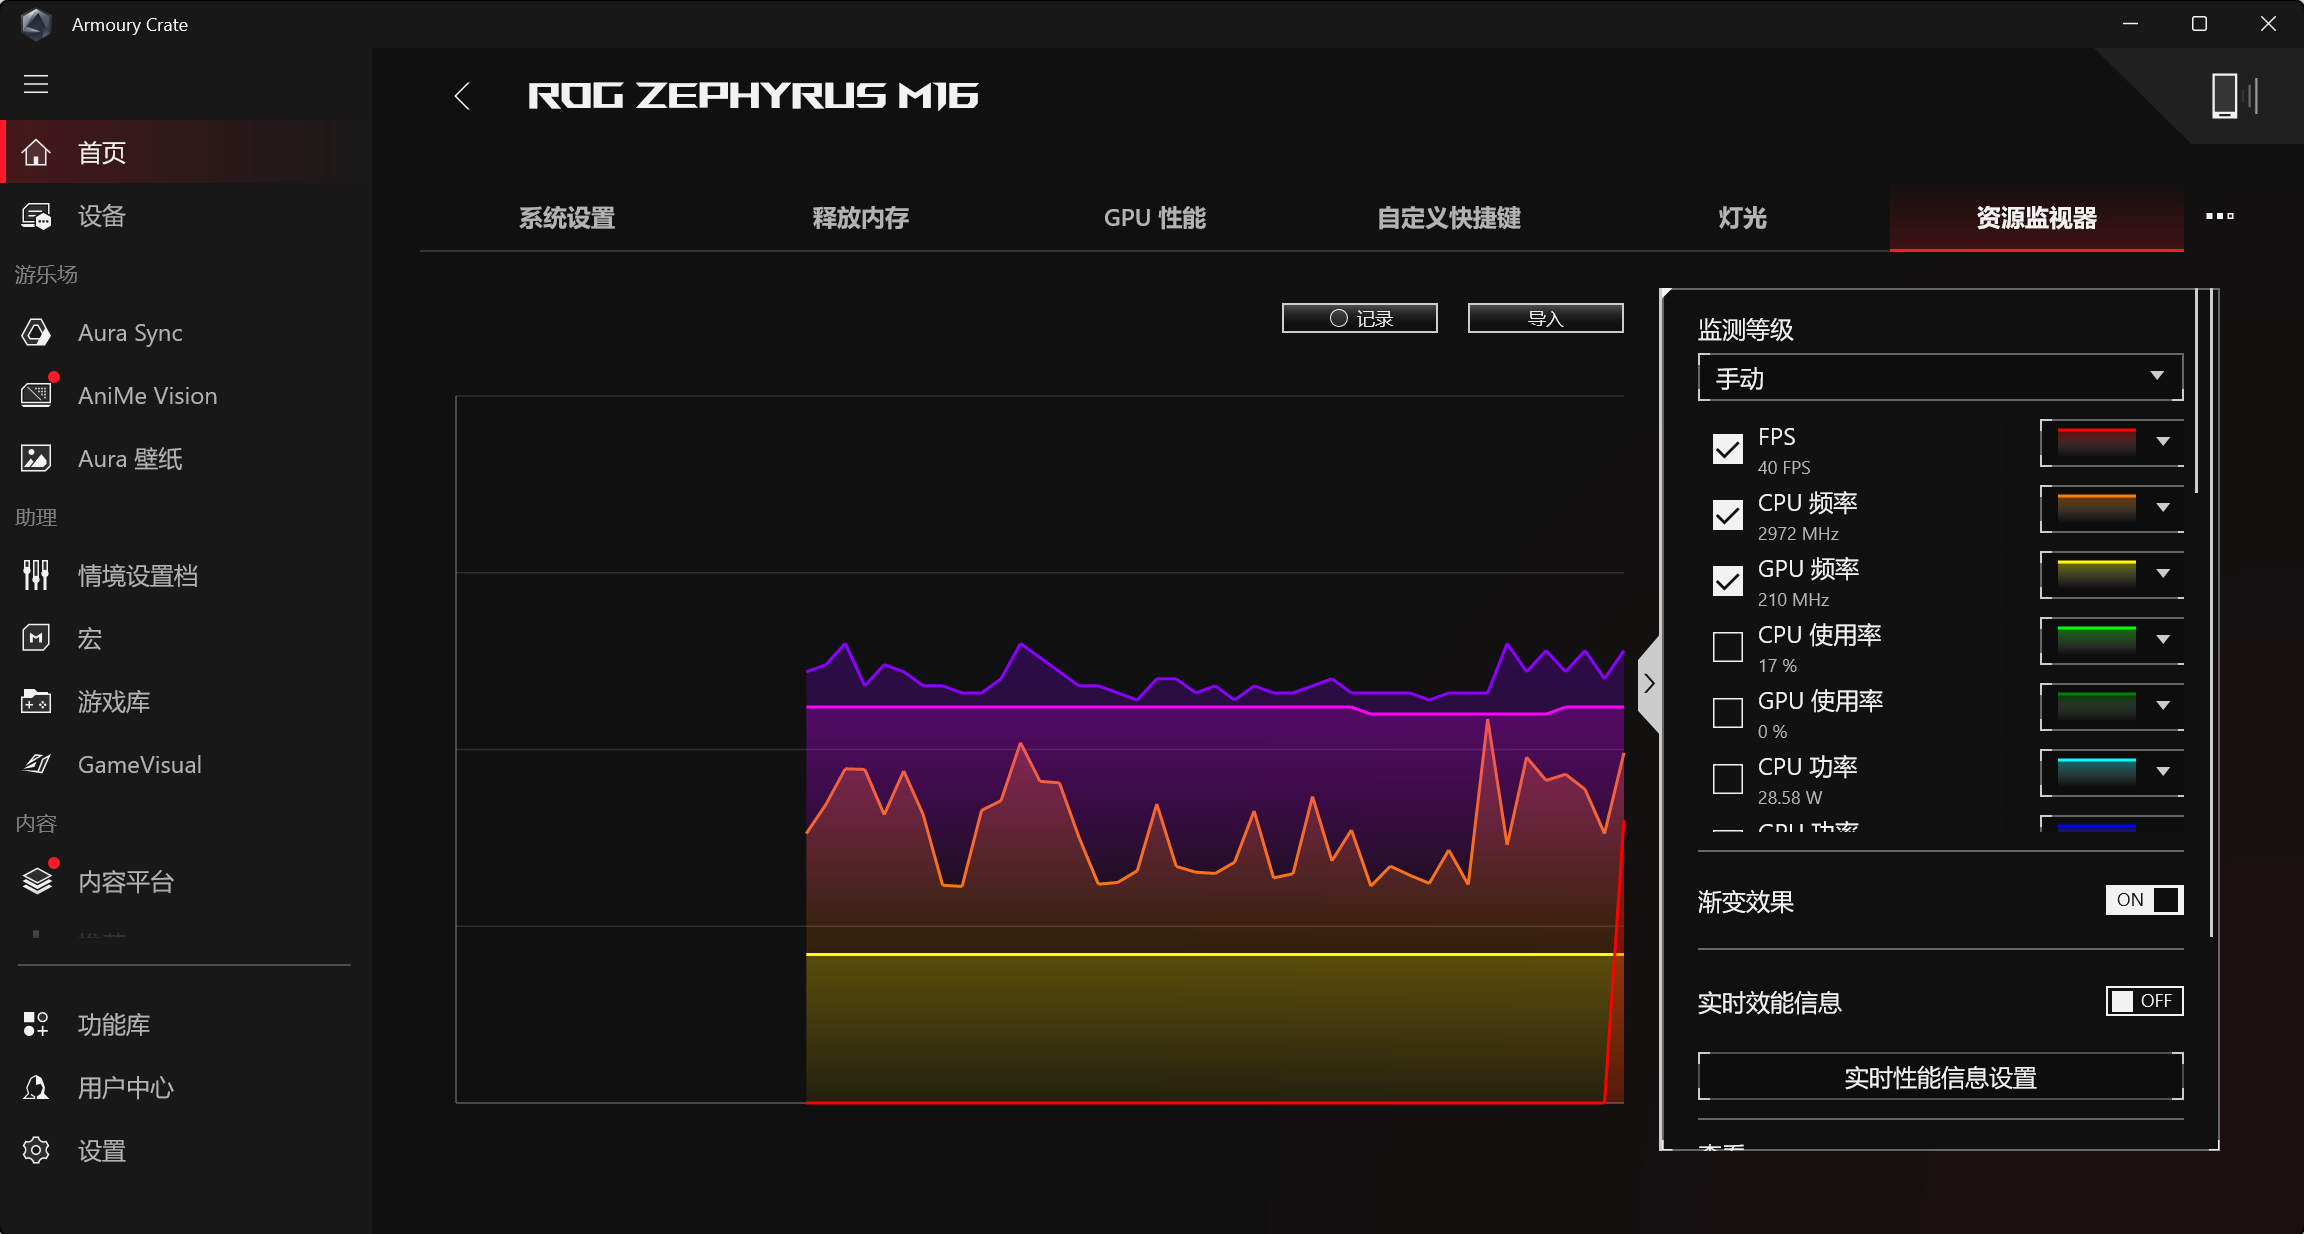Open the 设置 settings gear icon
This screenshot has width=2304, height=1234.
coord(36,1150)
